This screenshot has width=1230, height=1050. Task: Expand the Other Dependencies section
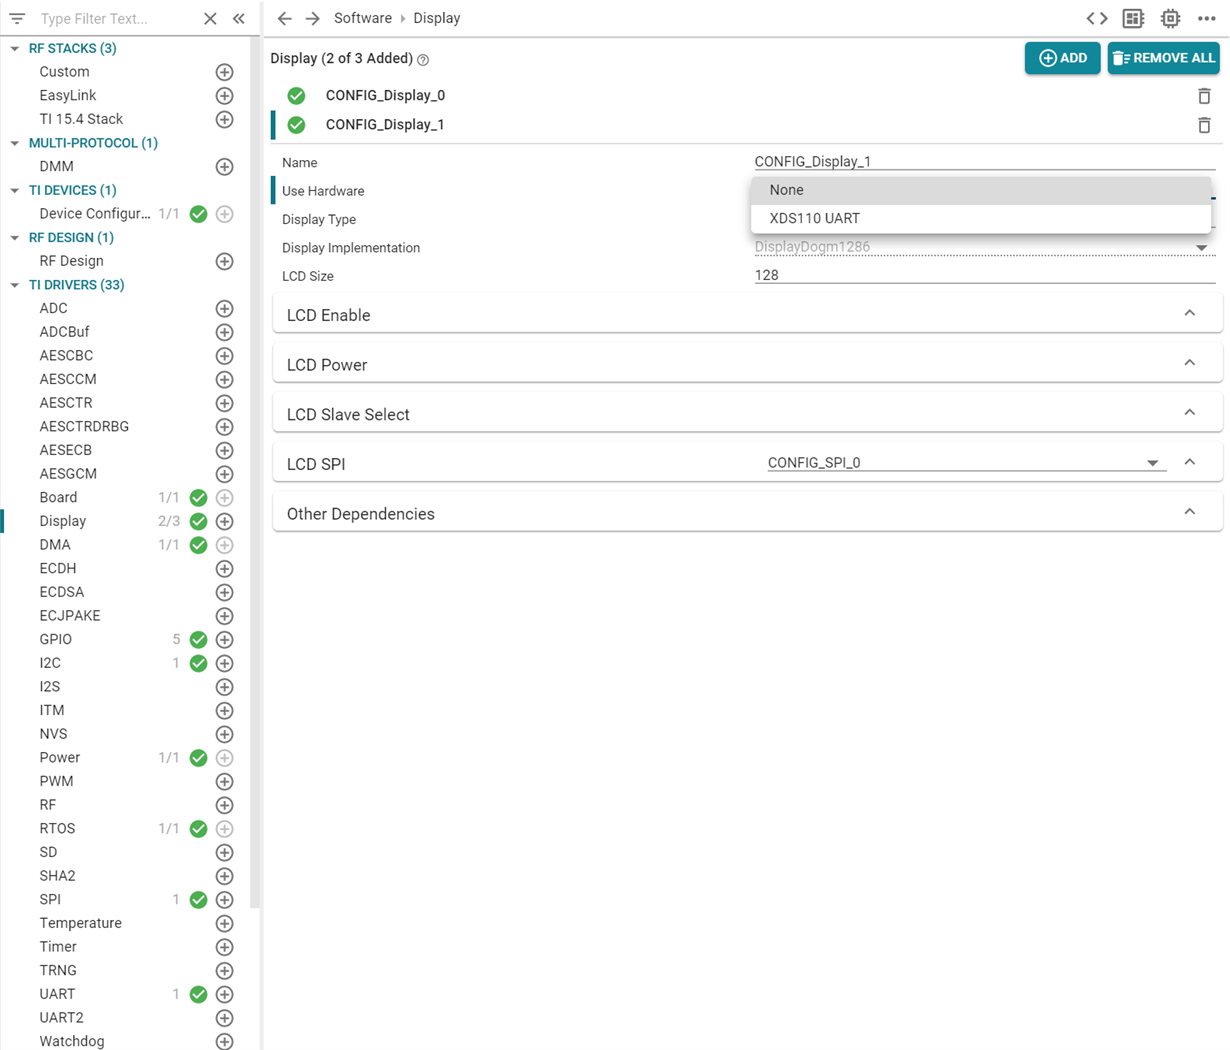tap(1190, 512)
